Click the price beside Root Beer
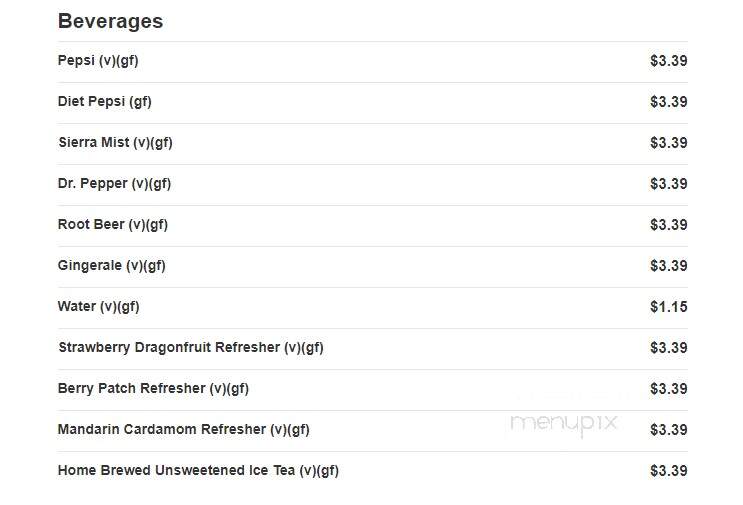This screenshot has width=743, height=505. click(x=669, y=225)
